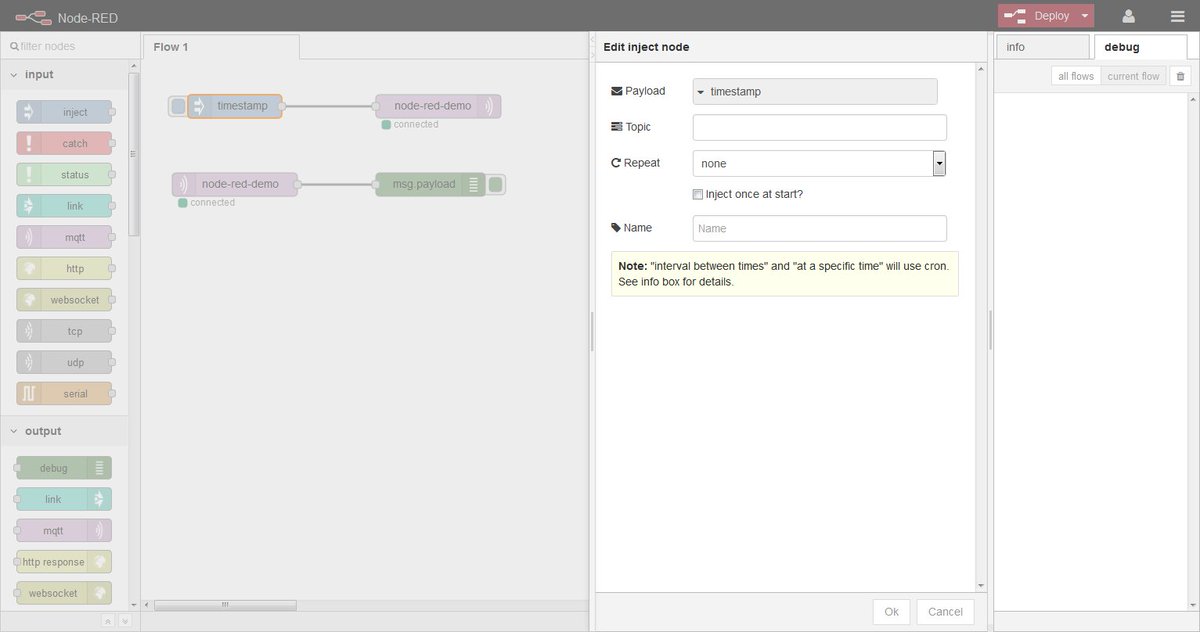The height and width of the screenshot is (632, 1200).
Task: Select the output websocket node
Action: click(x=64, y=593)
